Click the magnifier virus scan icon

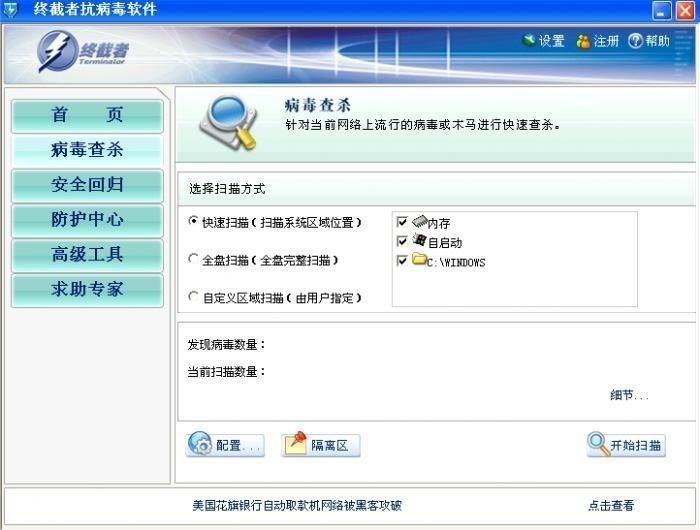tap(229, 122)
